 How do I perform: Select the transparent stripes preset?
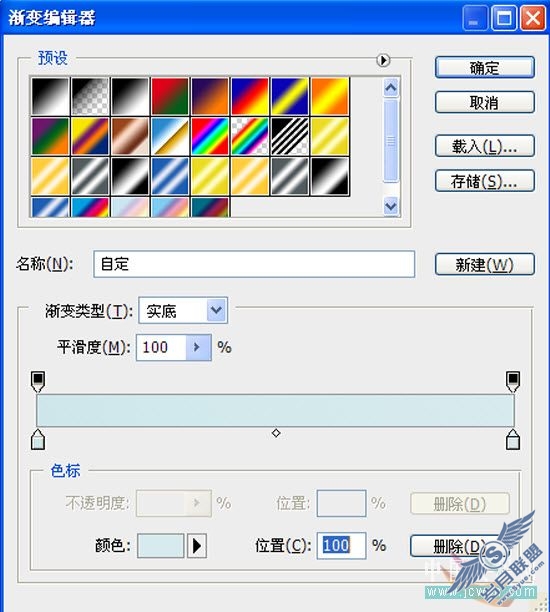[290, 136]
